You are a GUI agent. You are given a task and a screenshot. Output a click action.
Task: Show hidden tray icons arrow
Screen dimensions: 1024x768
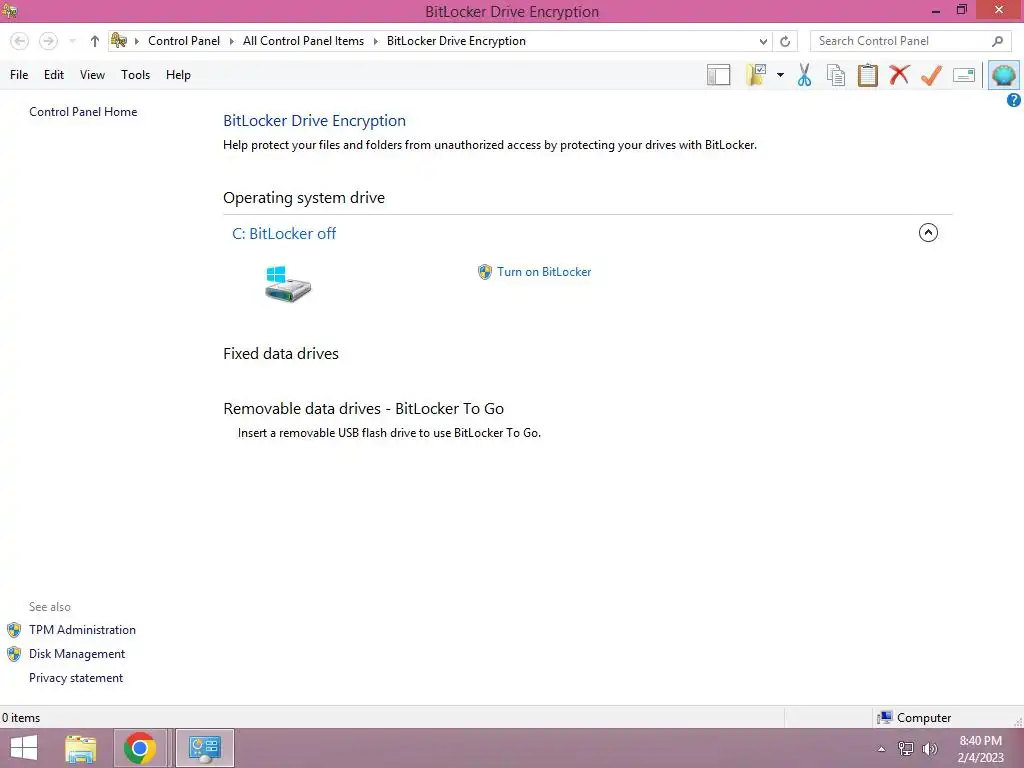coord(881,749)
